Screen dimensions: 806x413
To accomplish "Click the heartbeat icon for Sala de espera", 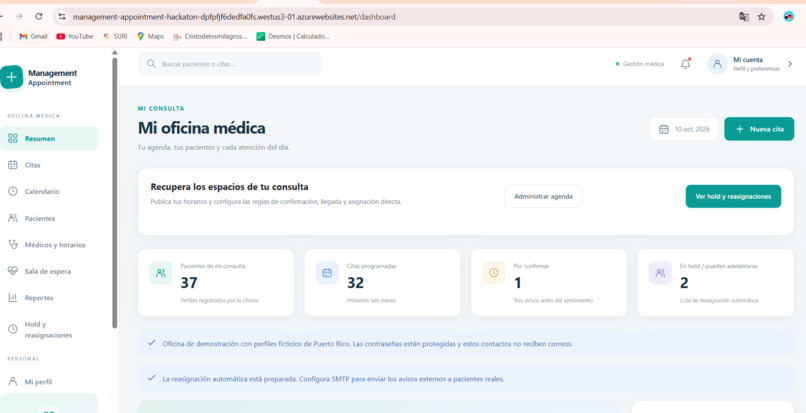I will pyautogui.click(x=13, y=271).
